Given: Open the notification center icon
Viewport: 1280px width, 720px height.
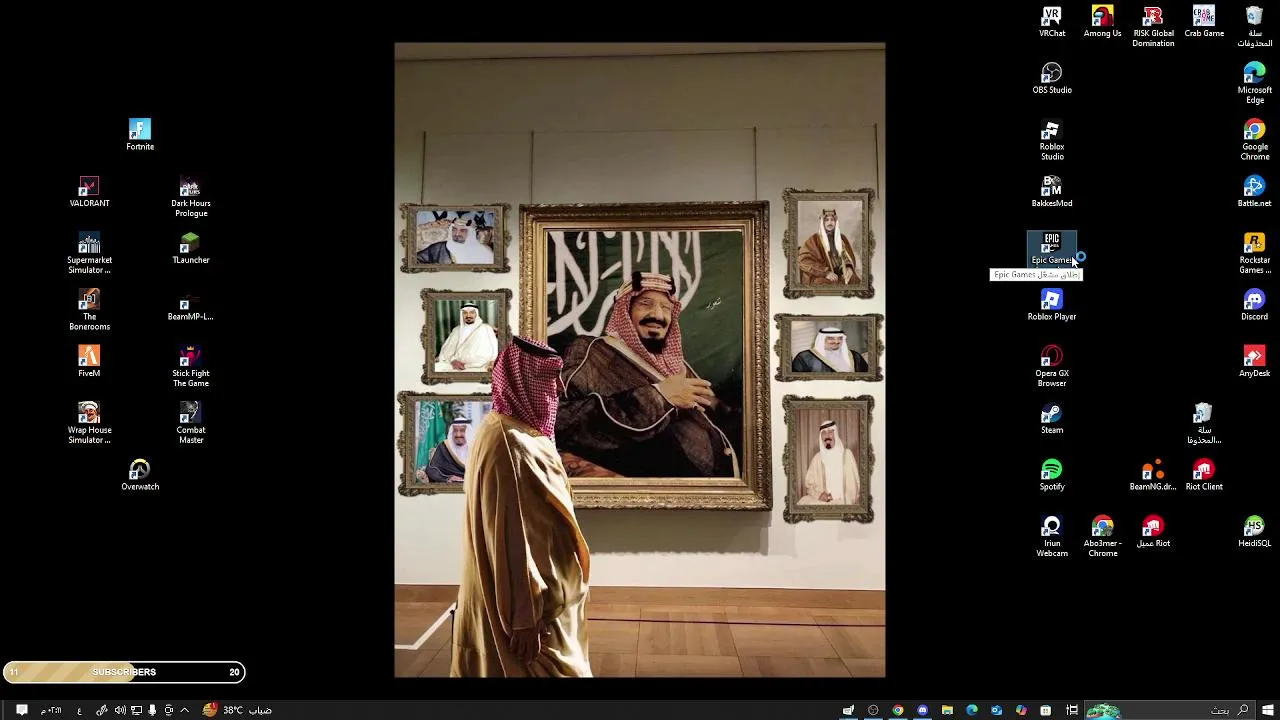Looking at the screenshot, I should click(22, 710).
